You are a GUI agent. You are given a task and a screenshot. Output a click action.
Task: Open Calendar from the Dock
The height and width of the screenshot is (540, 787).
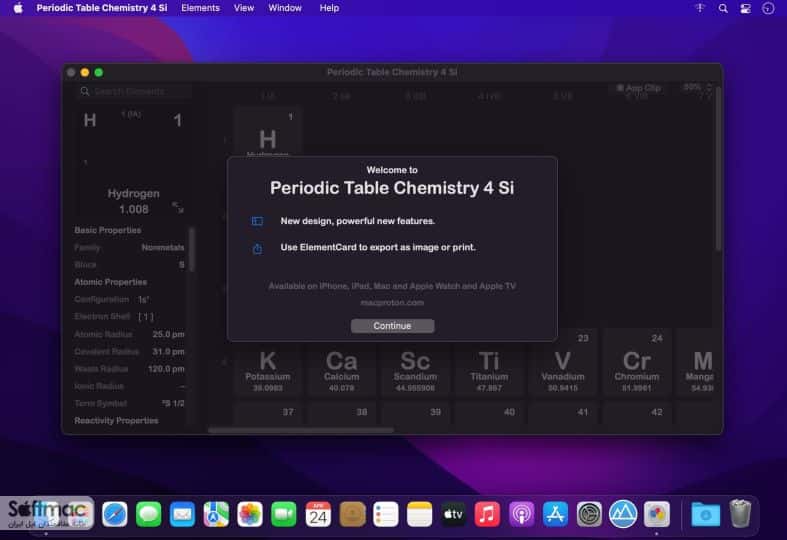click(x=318, y=514)
